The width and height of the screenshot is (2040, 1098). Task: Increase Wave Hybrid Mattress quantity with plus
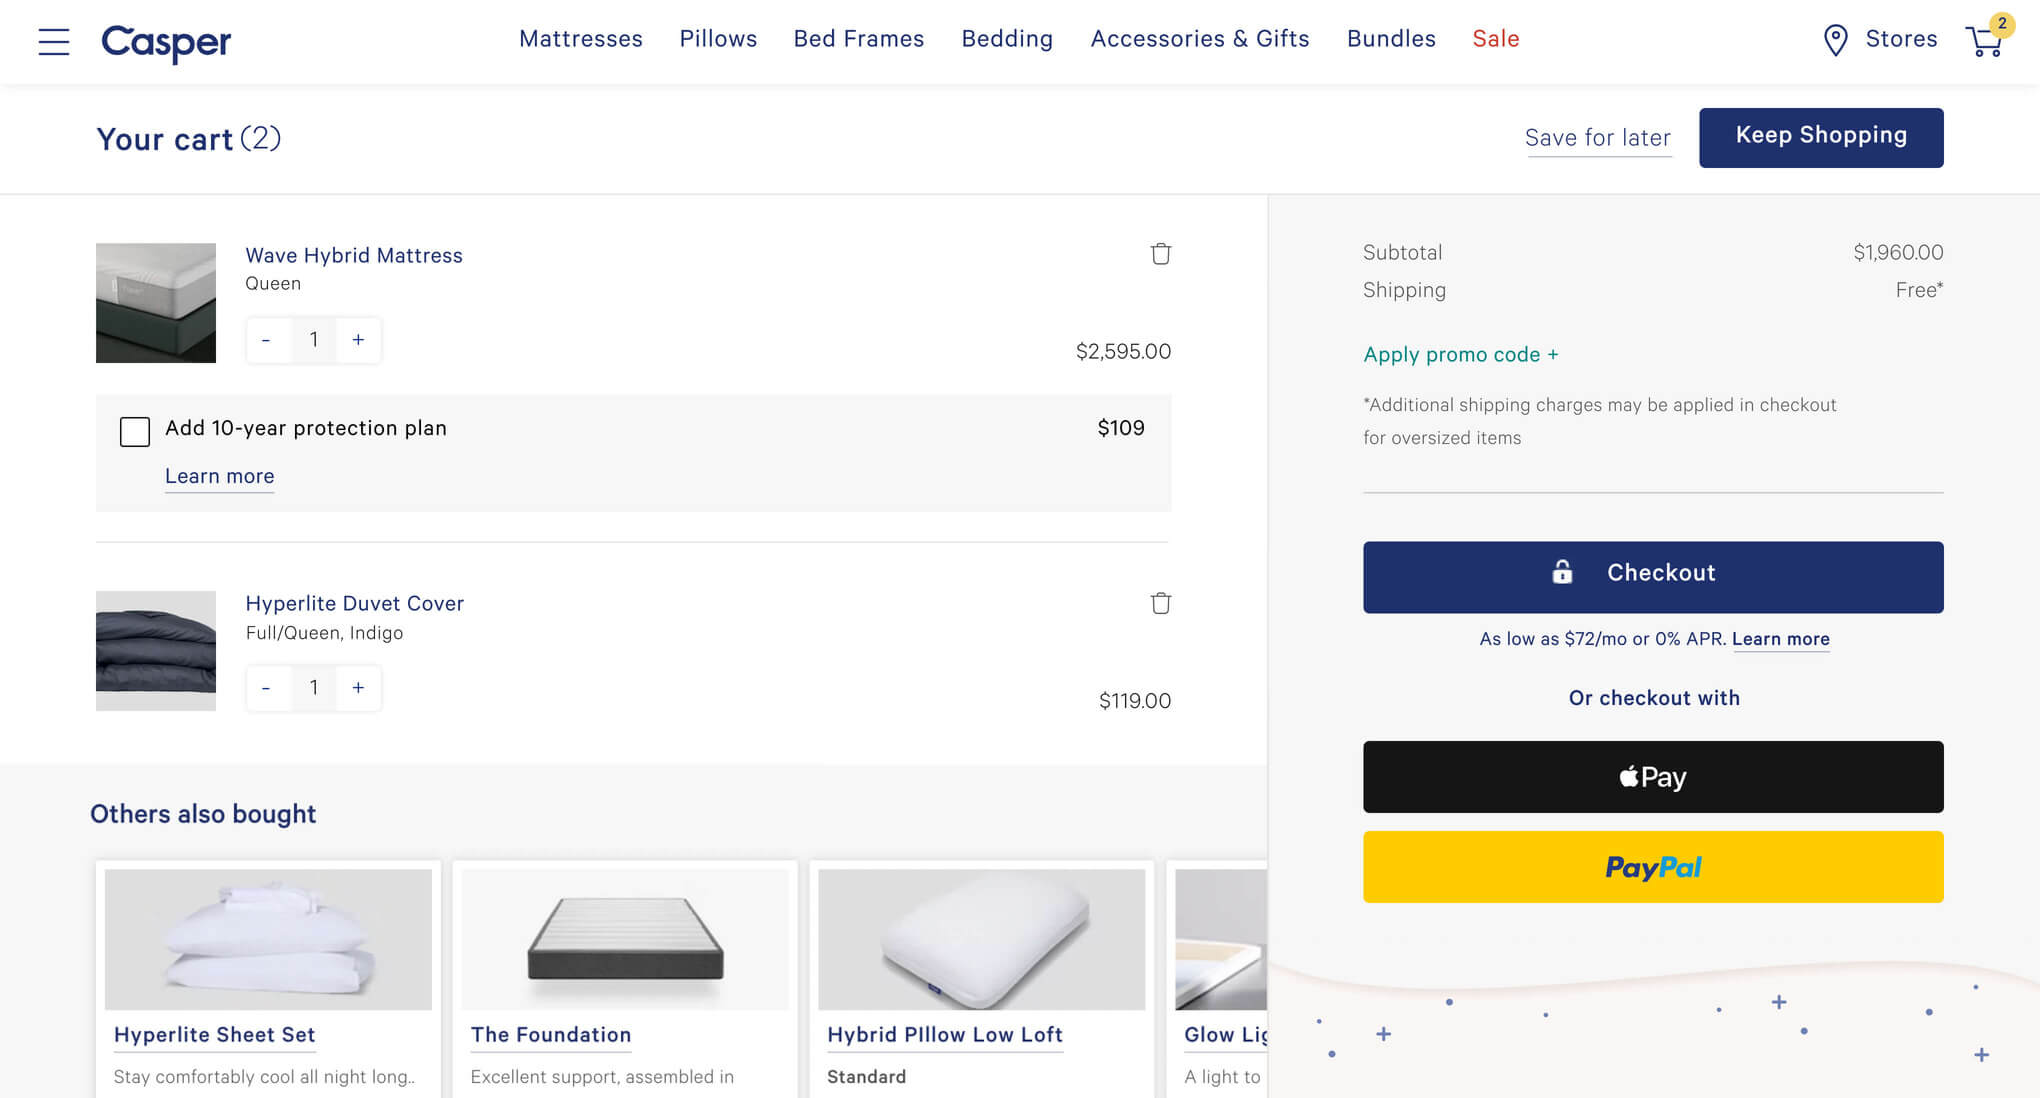(x=358, y=340)
